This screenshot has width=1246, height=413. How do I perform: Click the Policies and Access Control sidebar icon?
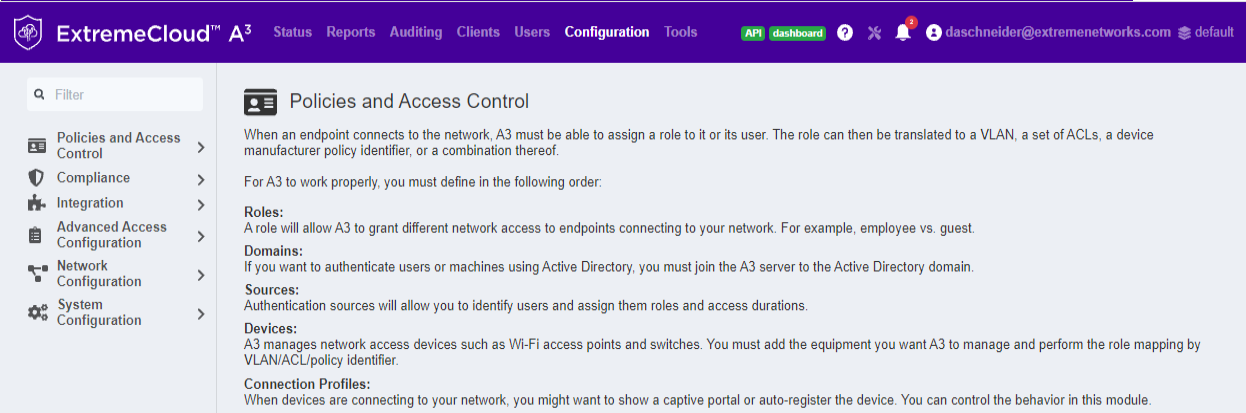(x=37, y=146)
